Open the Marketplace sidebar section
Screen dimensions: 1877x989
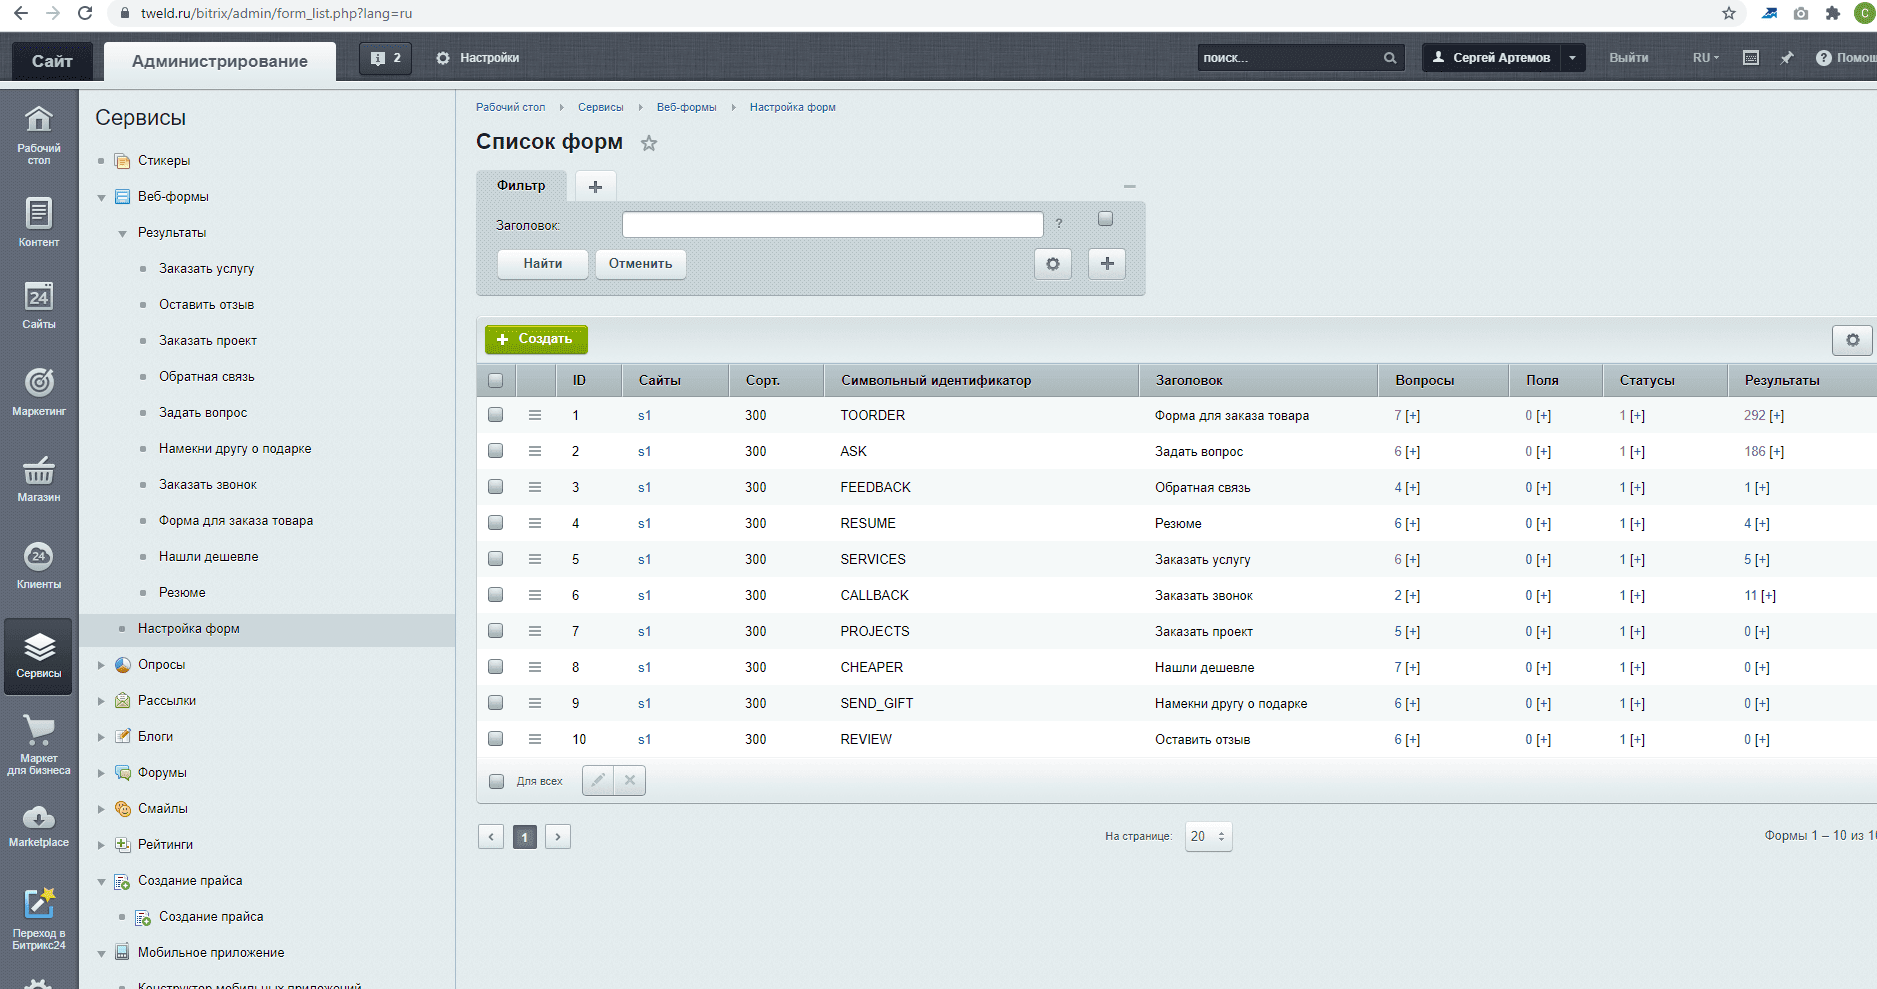(x=38, y=826)
